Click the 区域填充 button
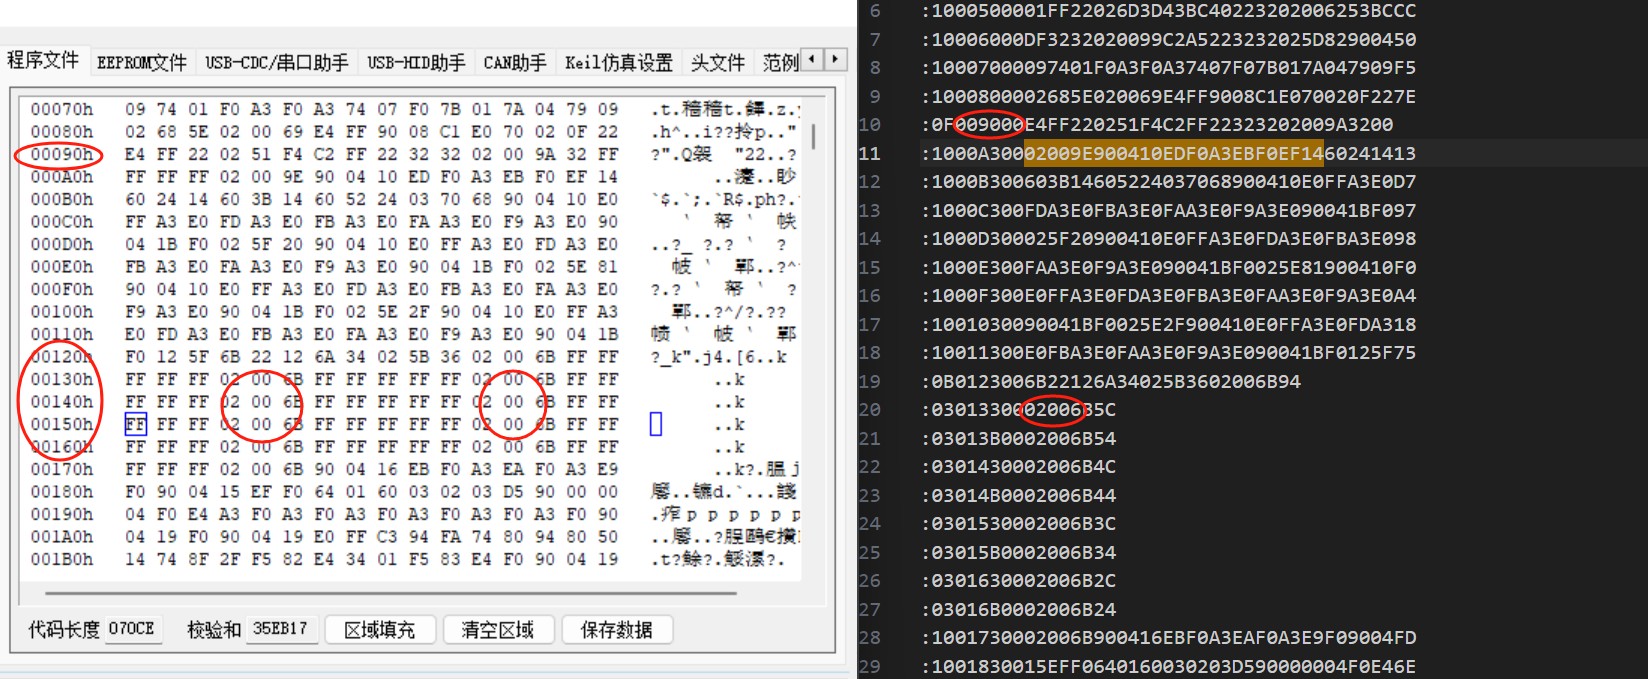1648x679 pixels. pos(379,629)
